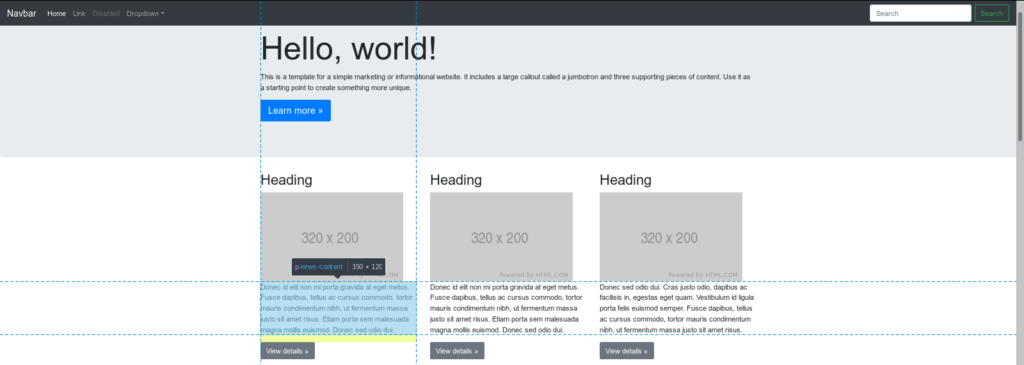
Task: Click the middle column Donec id elit paragraph
Action: (x=505, y=308)
